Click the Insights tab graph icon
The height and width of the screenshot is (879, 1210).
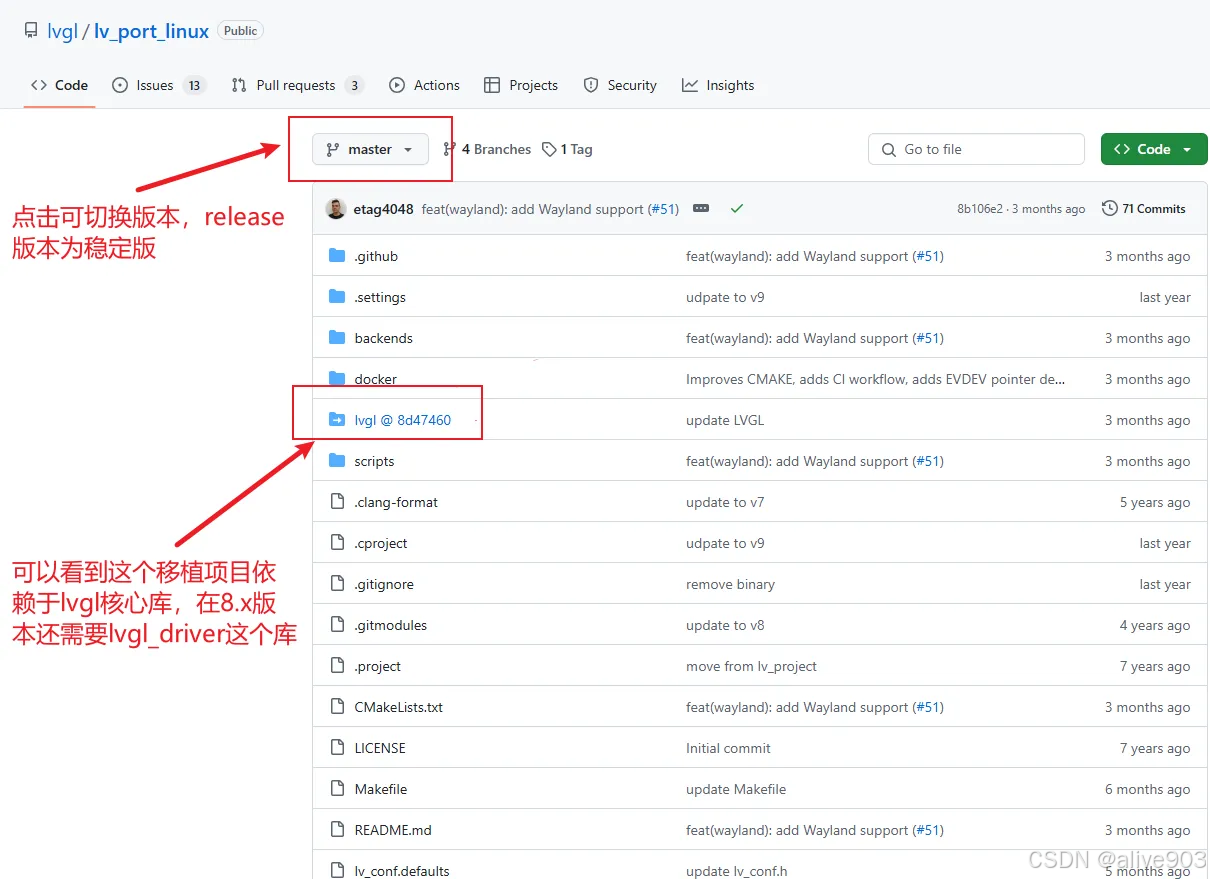pos(690,85)
